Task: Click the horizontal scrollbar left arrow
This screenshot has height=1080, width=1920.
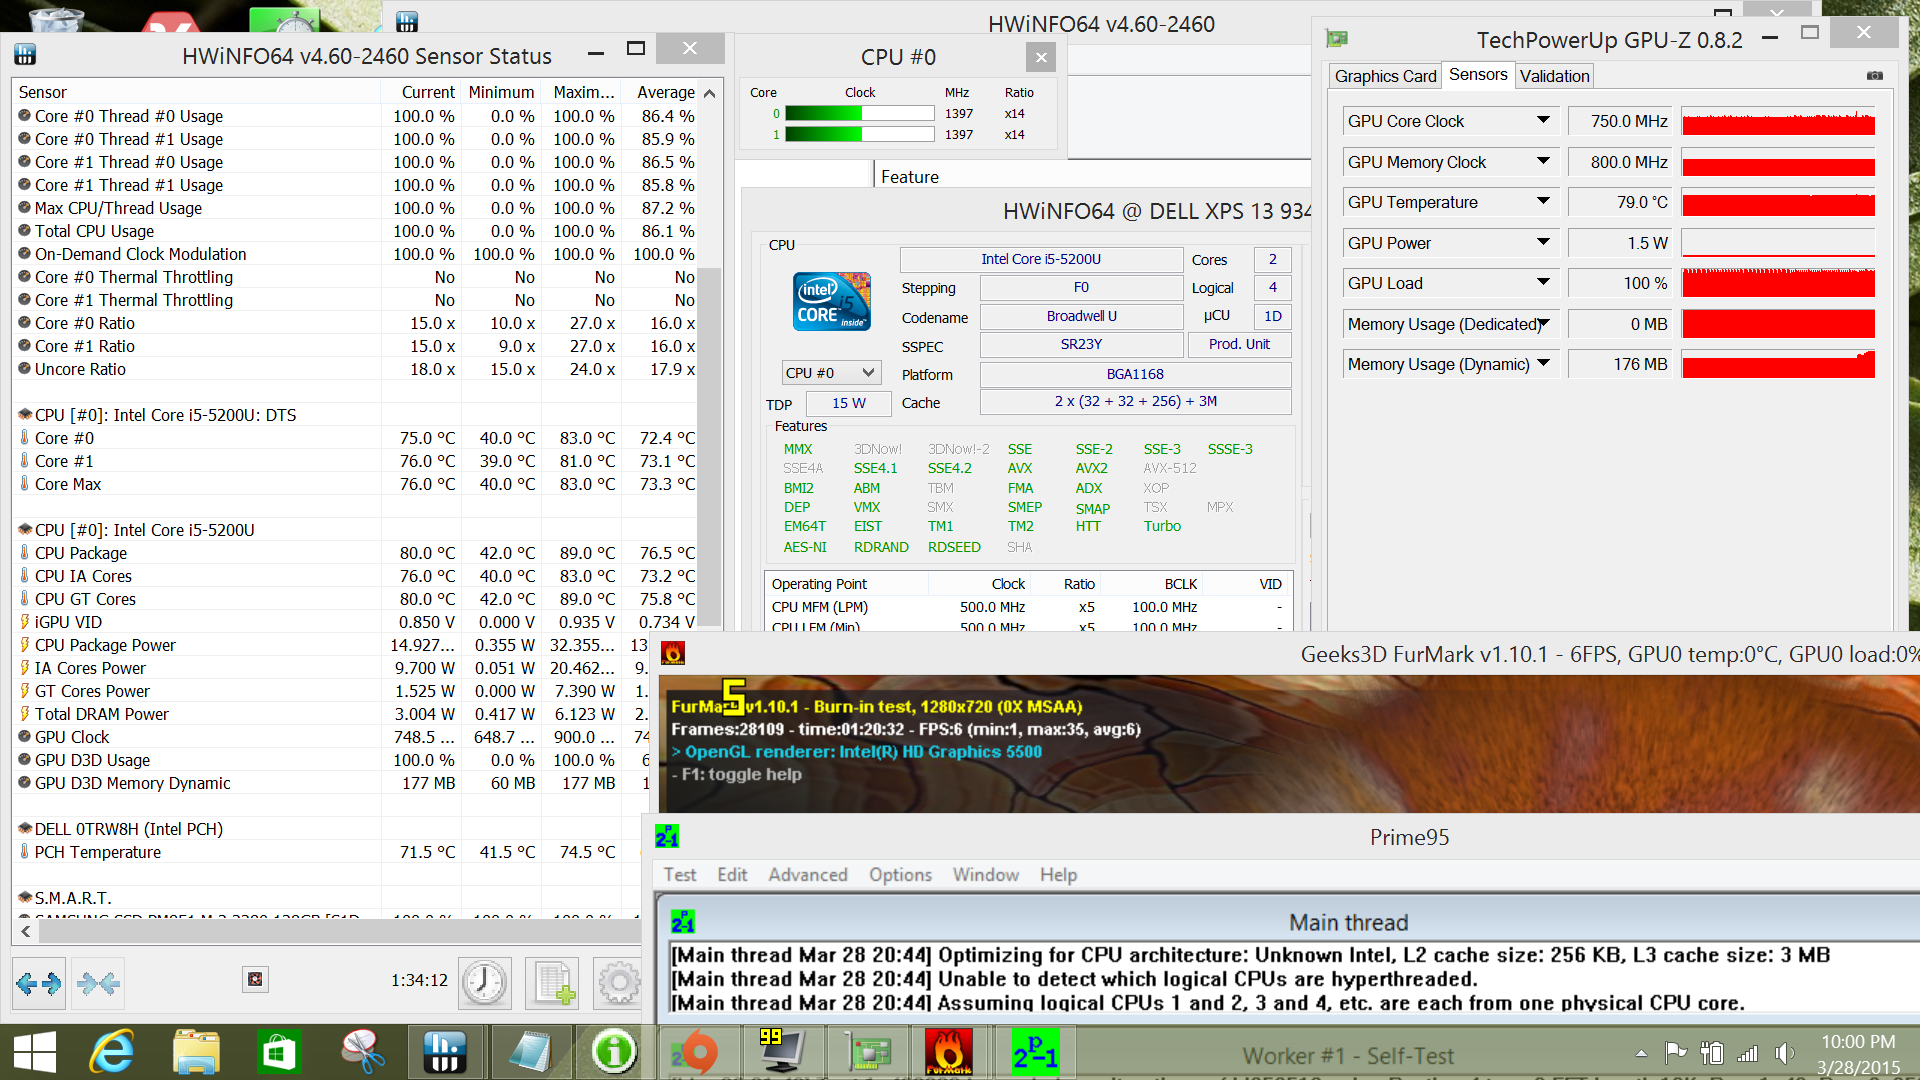Action: click(26, 931)
